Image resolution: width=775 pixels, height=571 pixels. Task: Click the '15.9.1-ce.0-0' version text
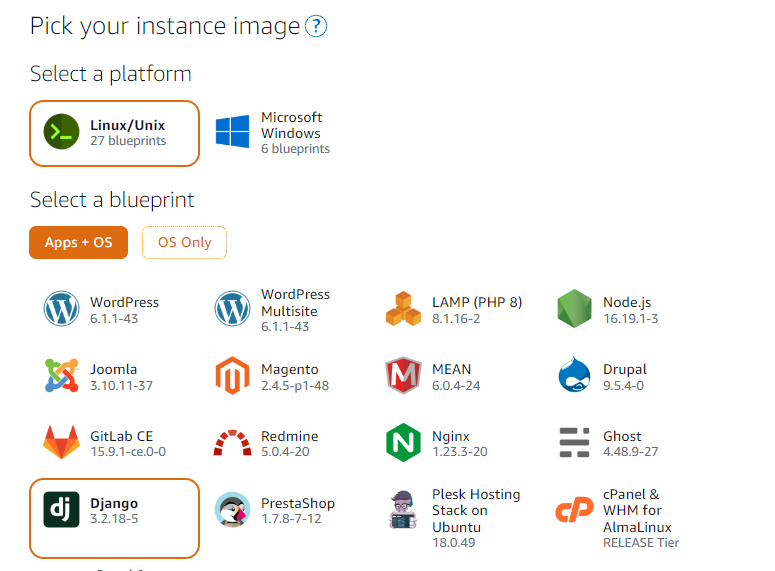click(x=128, y=452)
